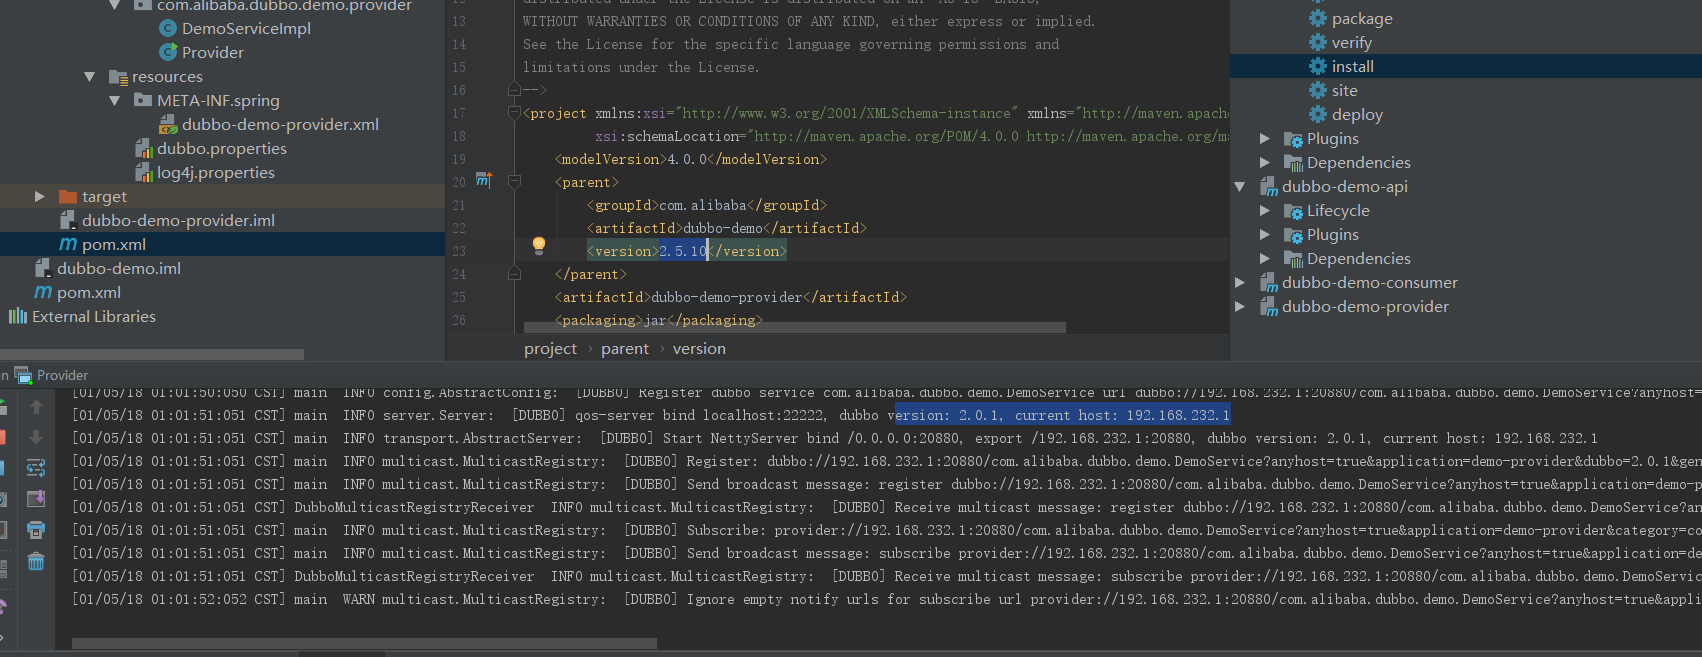
Task: Click the console down-arrow stack trace button
Action: [36, 437]
